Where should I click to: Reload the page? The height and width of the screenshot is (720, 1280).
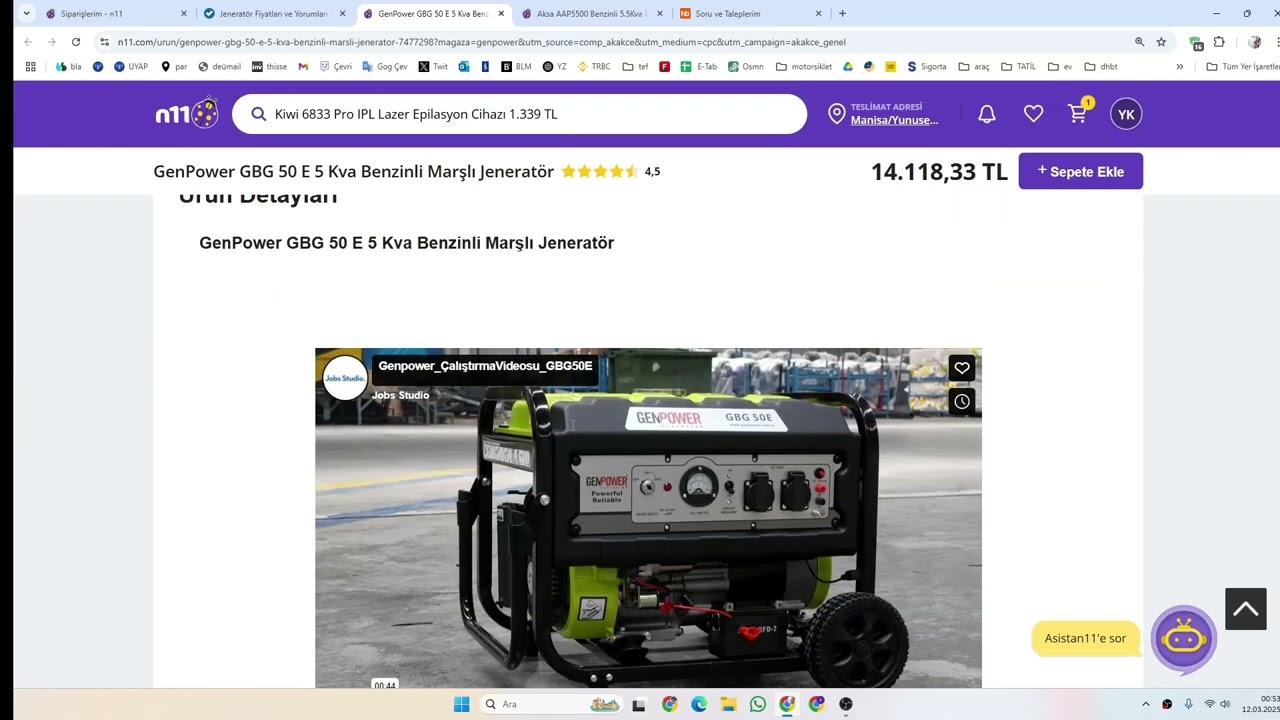click(76, 42)
